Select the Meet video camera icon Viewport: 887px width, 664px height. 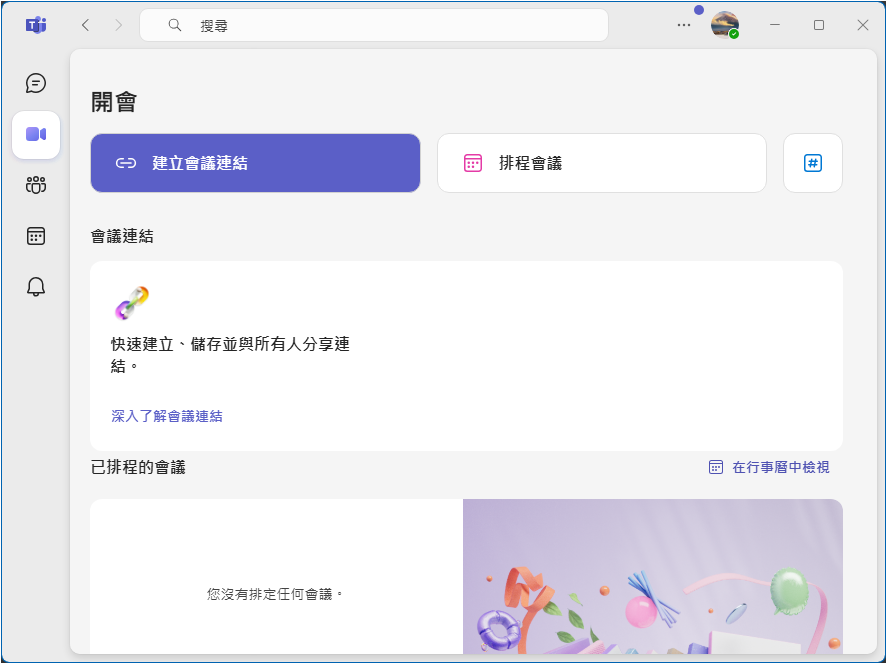coord(36,134)
